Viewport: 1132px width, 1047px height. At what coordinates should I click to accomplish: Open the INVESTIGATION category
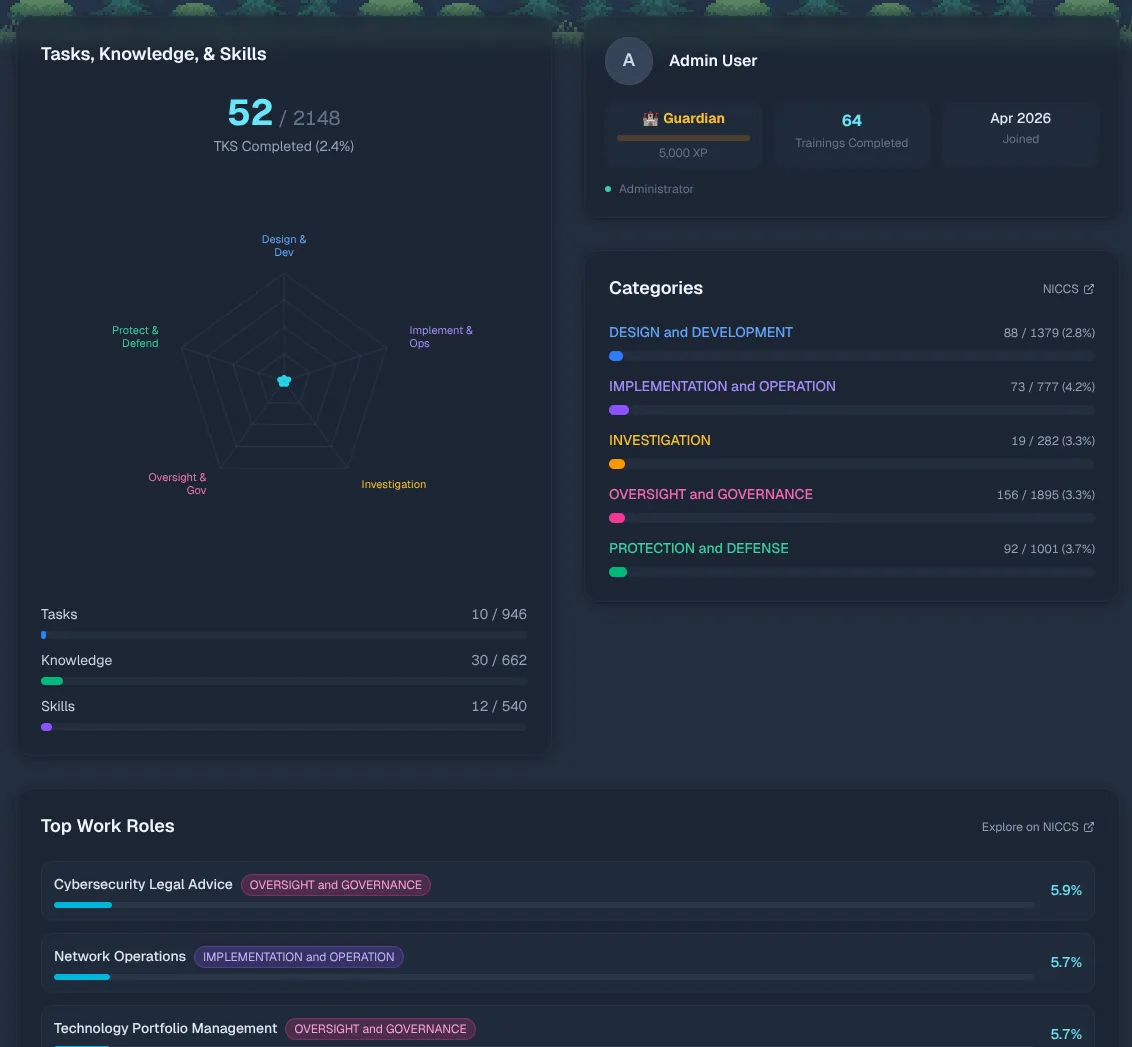(x=659, y=440)
